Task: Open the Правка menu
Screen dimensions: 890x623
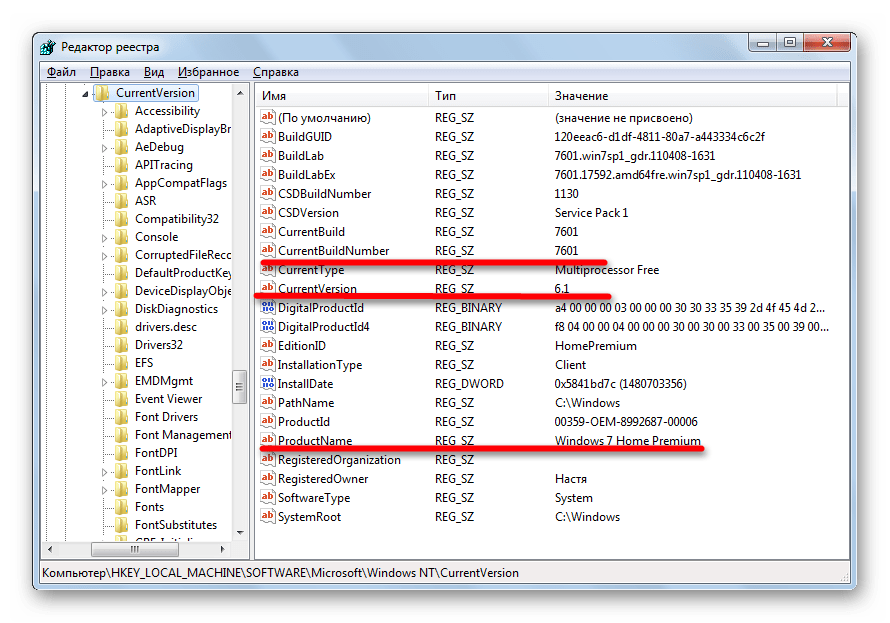Action: [110, 72]
